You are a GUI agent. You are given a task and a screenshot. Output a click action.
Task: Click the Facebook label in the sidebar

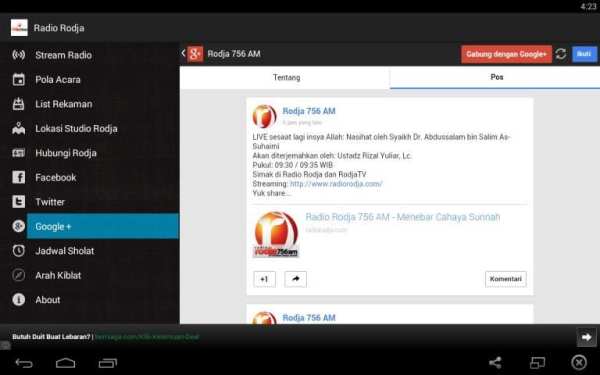pyautogui.click(x=55, y=177)
